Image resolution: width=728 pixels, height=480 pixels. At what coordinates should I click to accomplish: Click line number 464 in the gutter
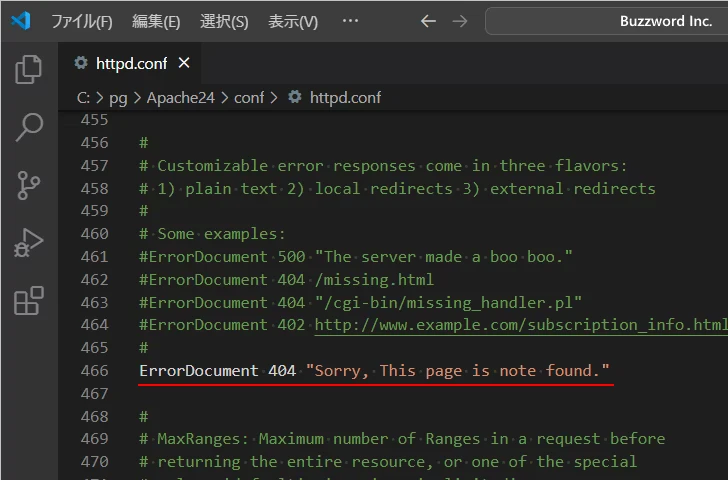tap(95, 324)
